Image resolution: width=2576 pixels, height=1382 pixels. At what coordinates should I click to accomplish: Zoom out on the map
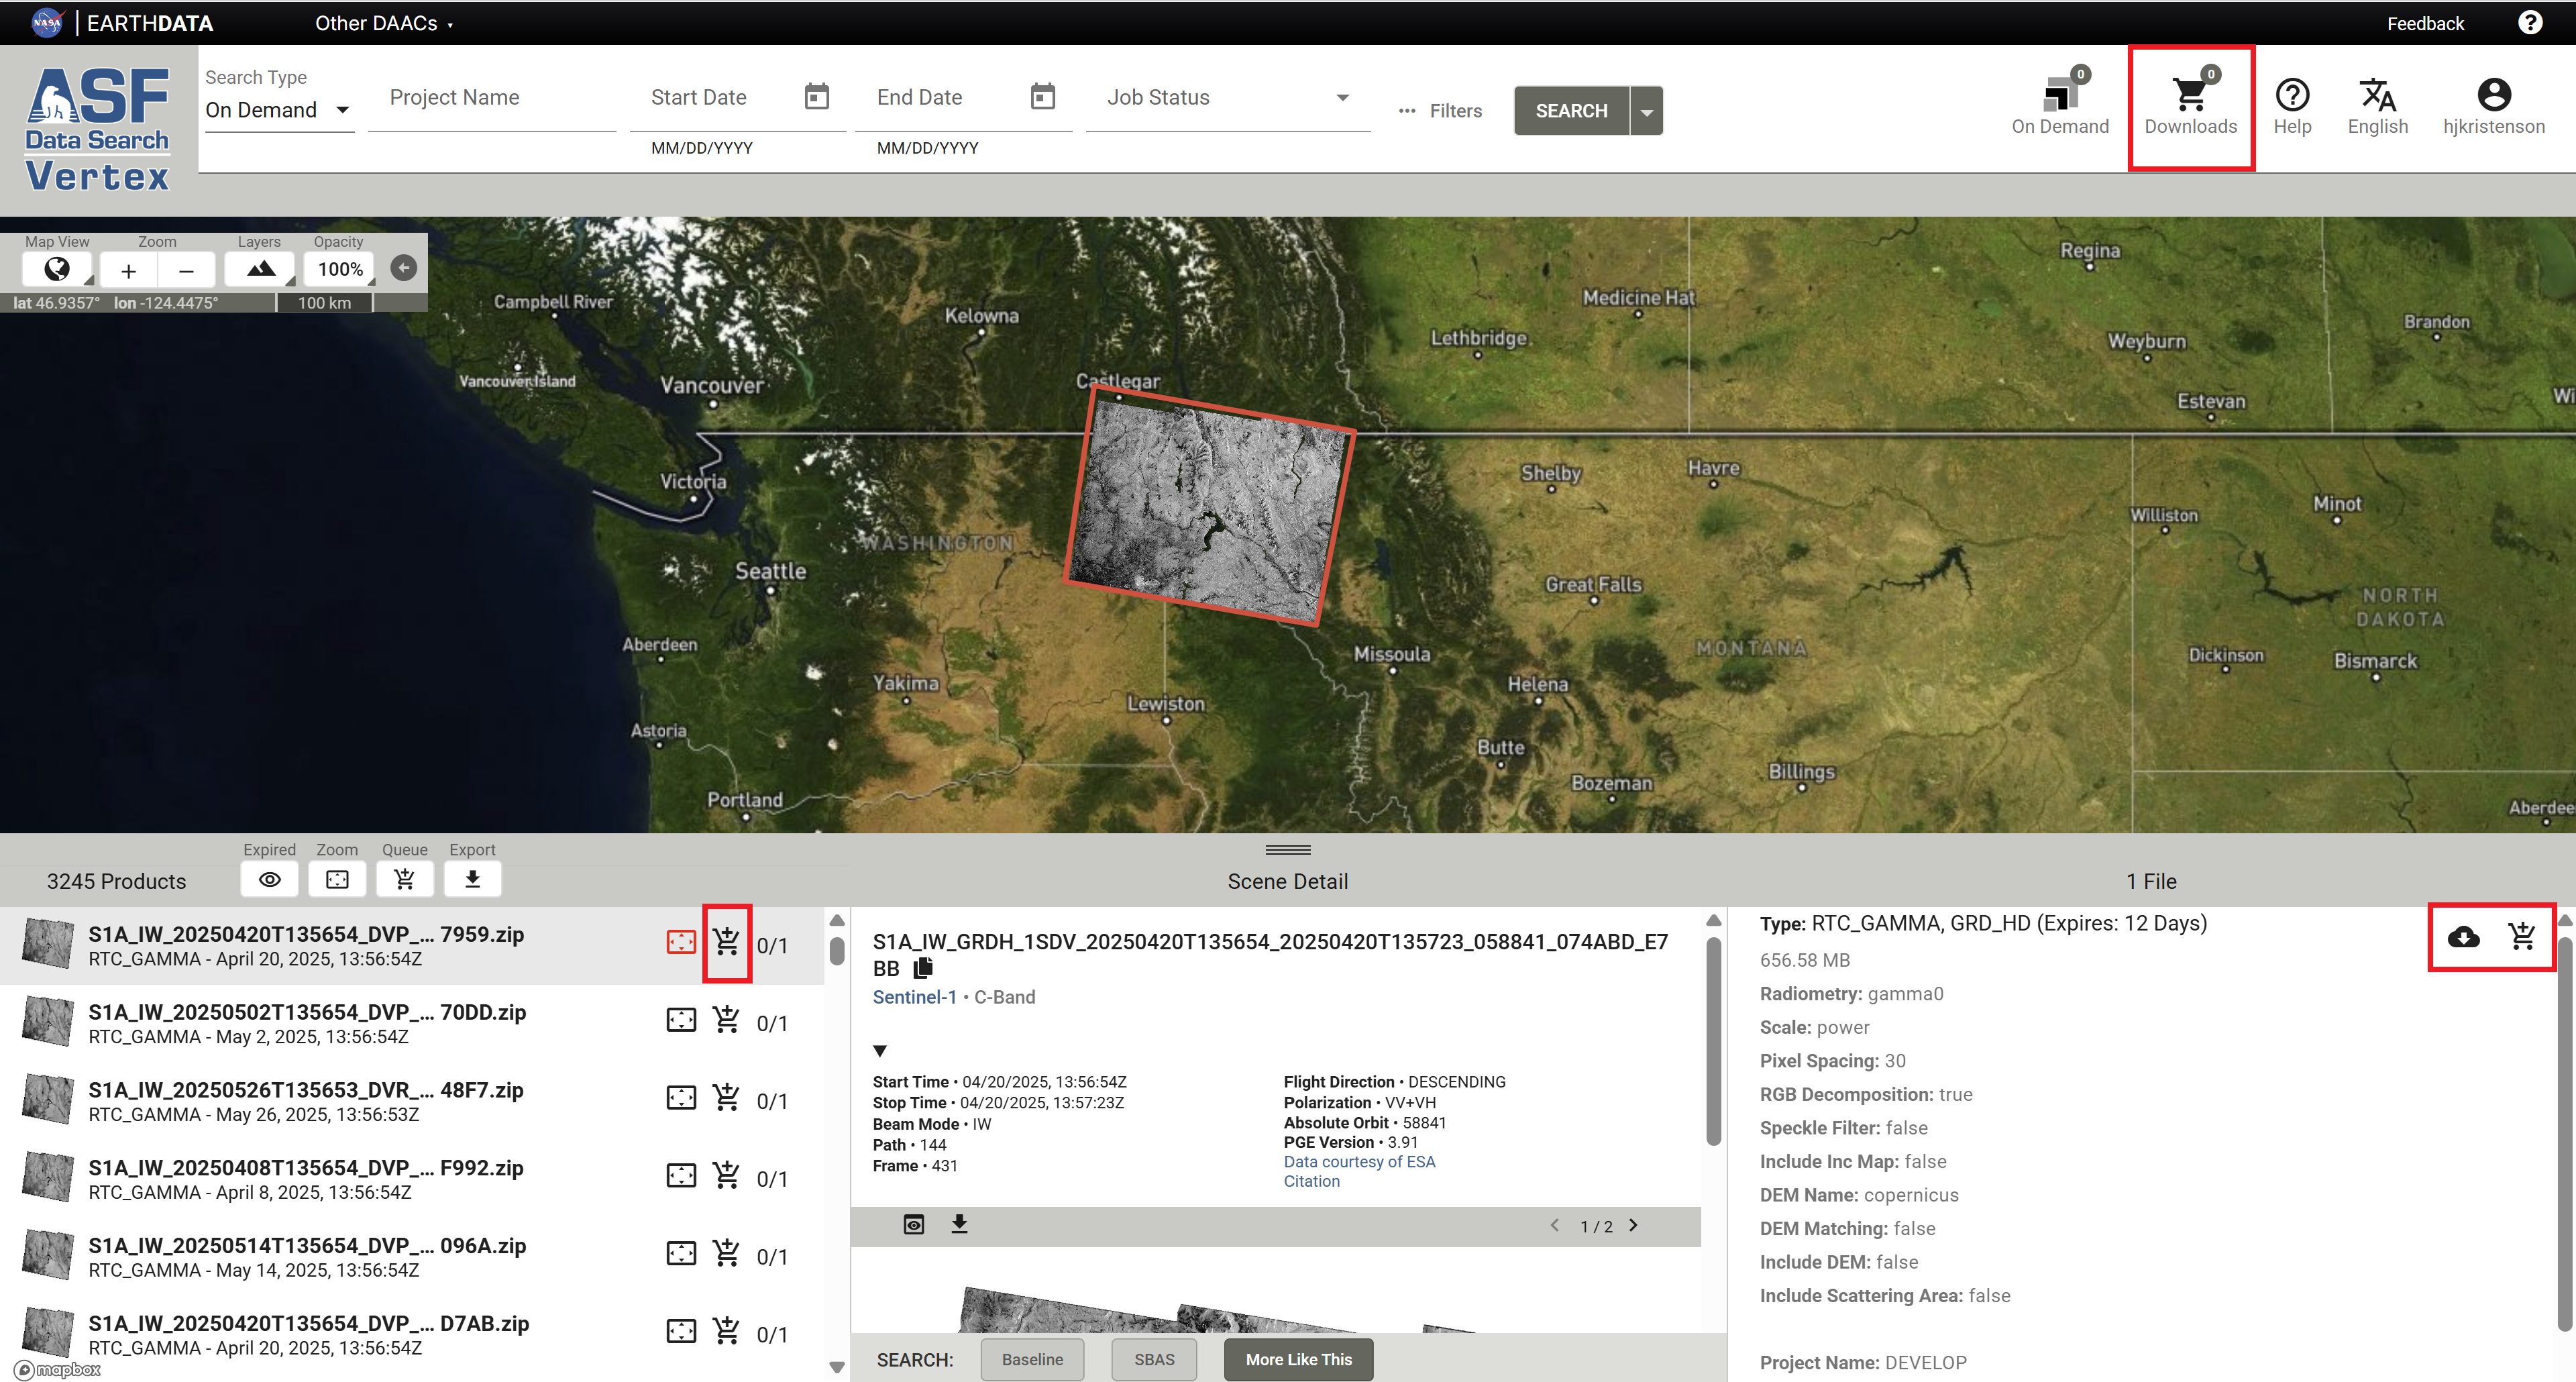click(186, 270)
